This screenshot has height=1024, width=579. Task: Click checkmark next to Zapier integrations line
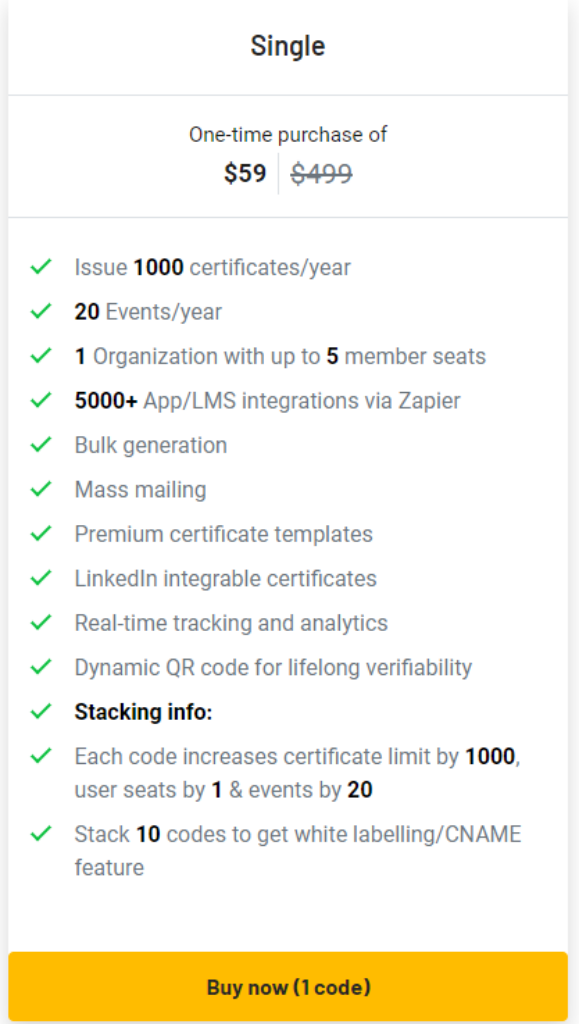click(41, 400)
